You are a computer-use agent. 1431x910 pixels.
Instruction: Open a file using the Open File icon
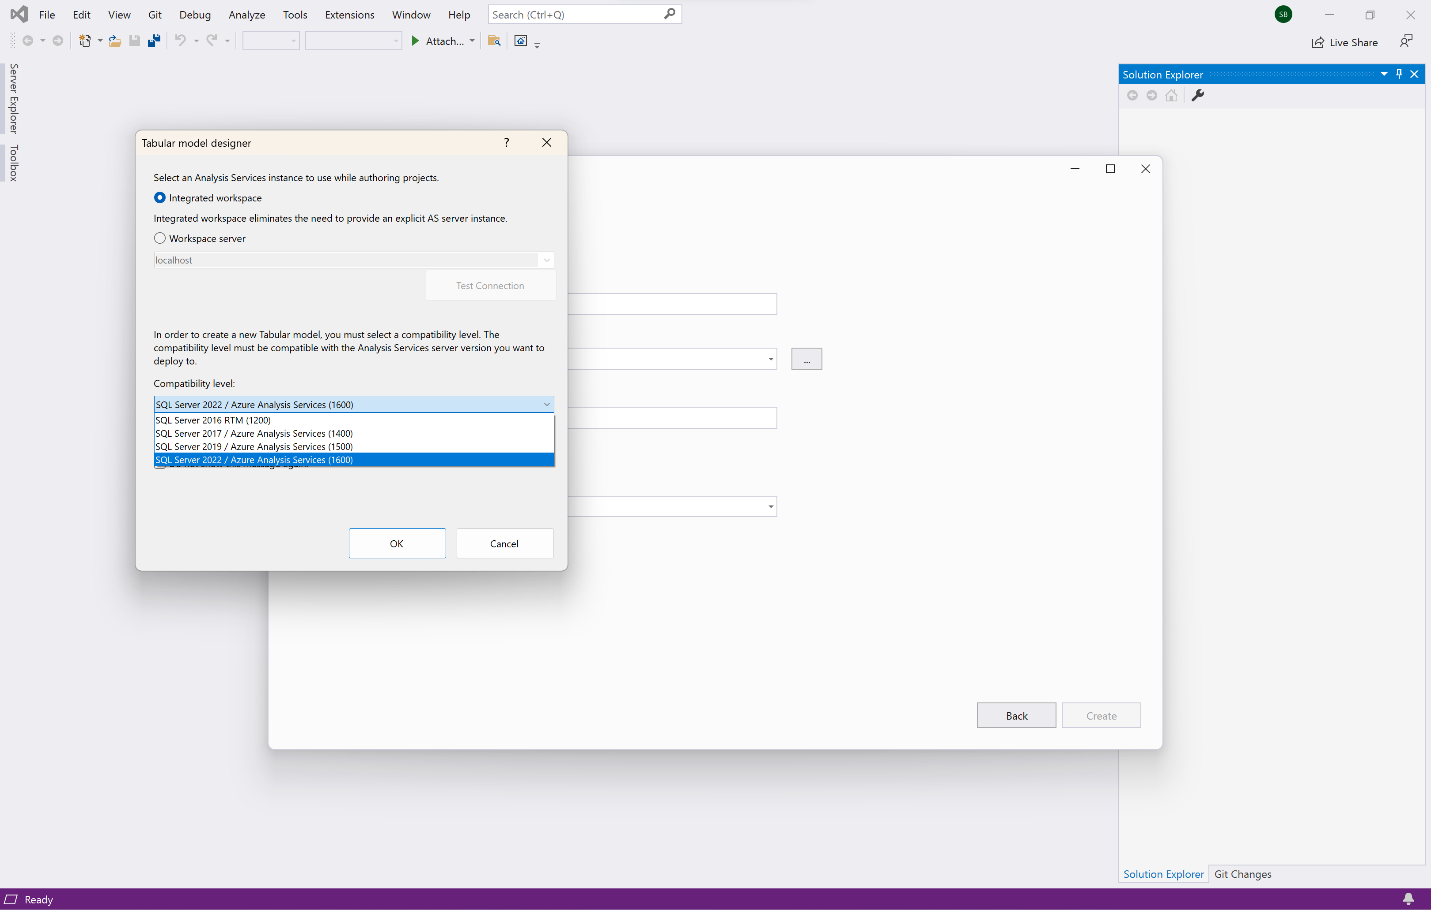click(x=114, y=41)
